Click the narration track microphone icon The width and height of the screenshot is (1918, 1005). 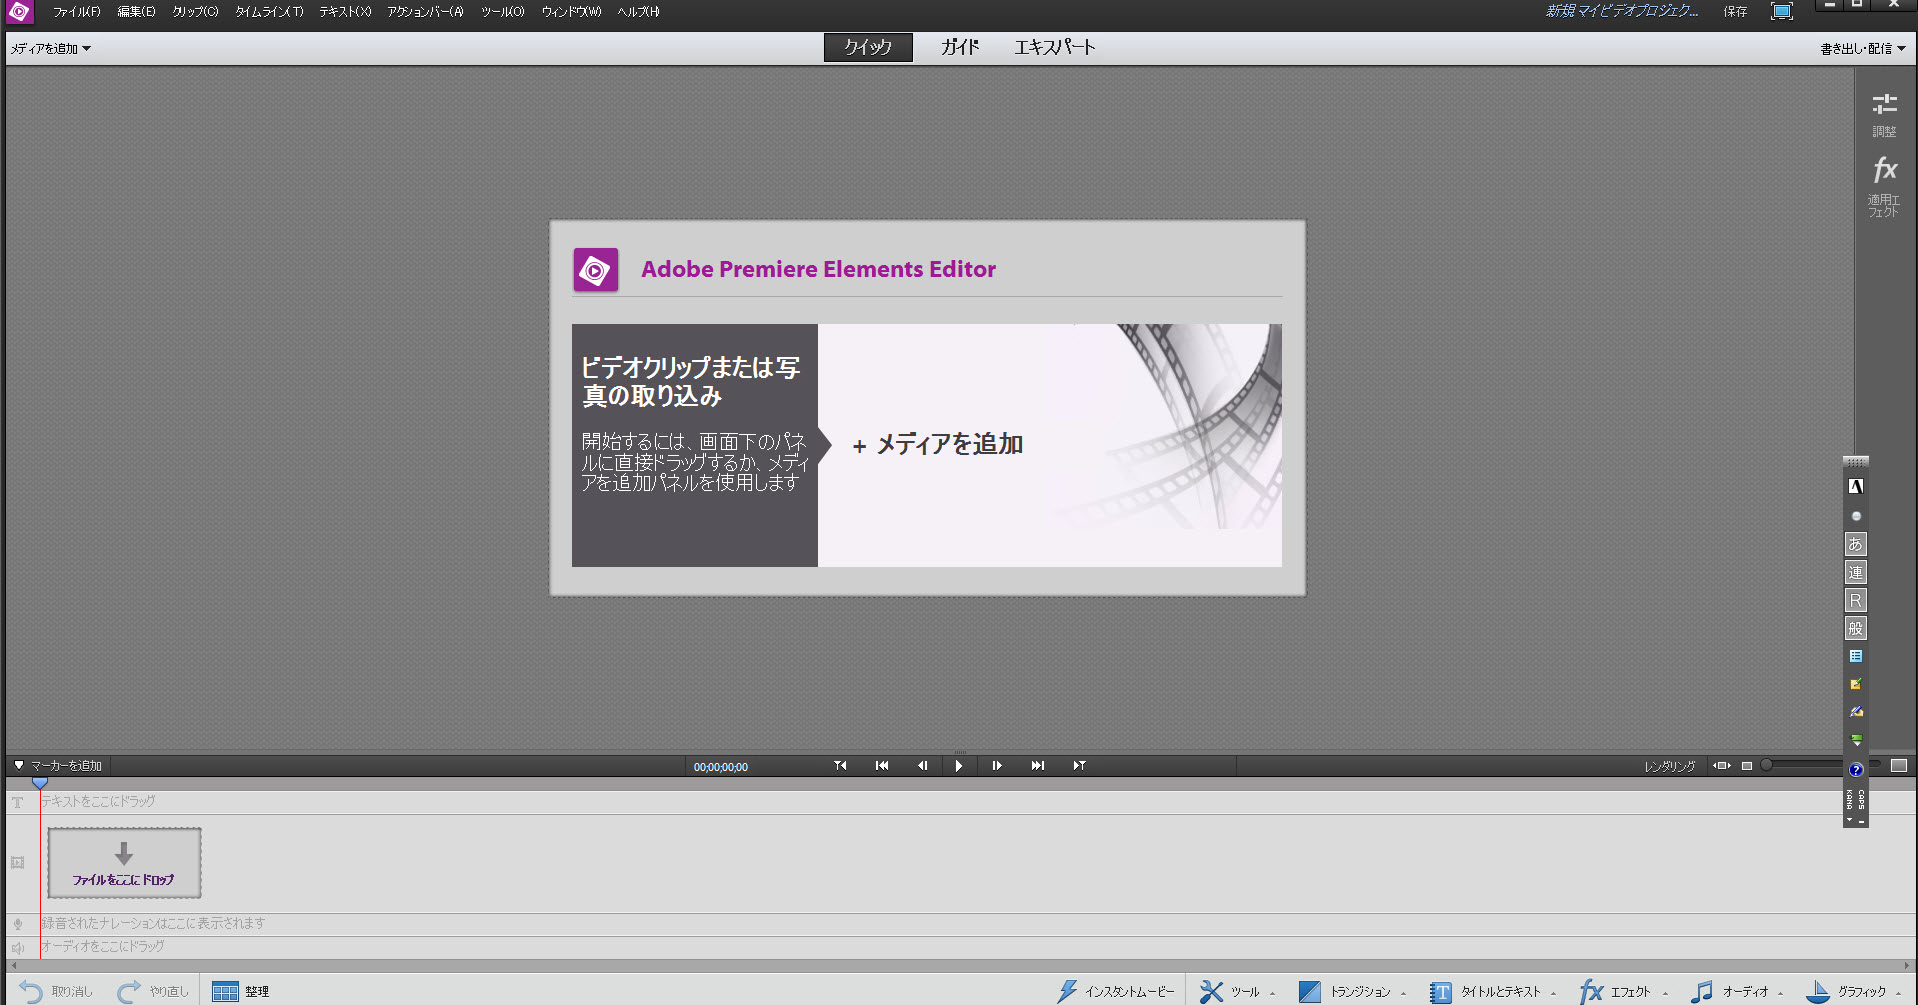click(17, 925)
